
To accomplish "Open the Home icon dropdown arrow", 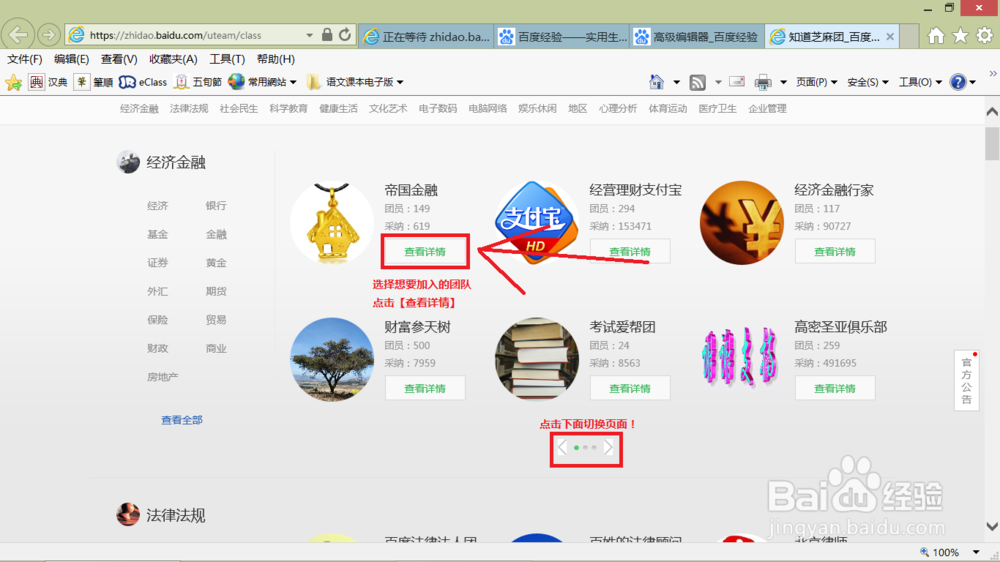I will tap(676, 82).
